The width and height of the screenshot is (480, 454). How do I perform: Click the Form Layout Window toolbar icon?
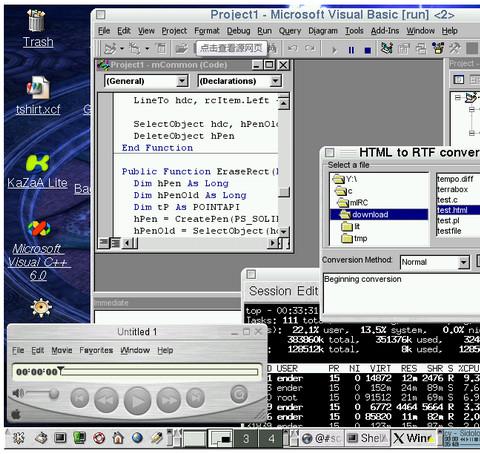tap(421, 49)
